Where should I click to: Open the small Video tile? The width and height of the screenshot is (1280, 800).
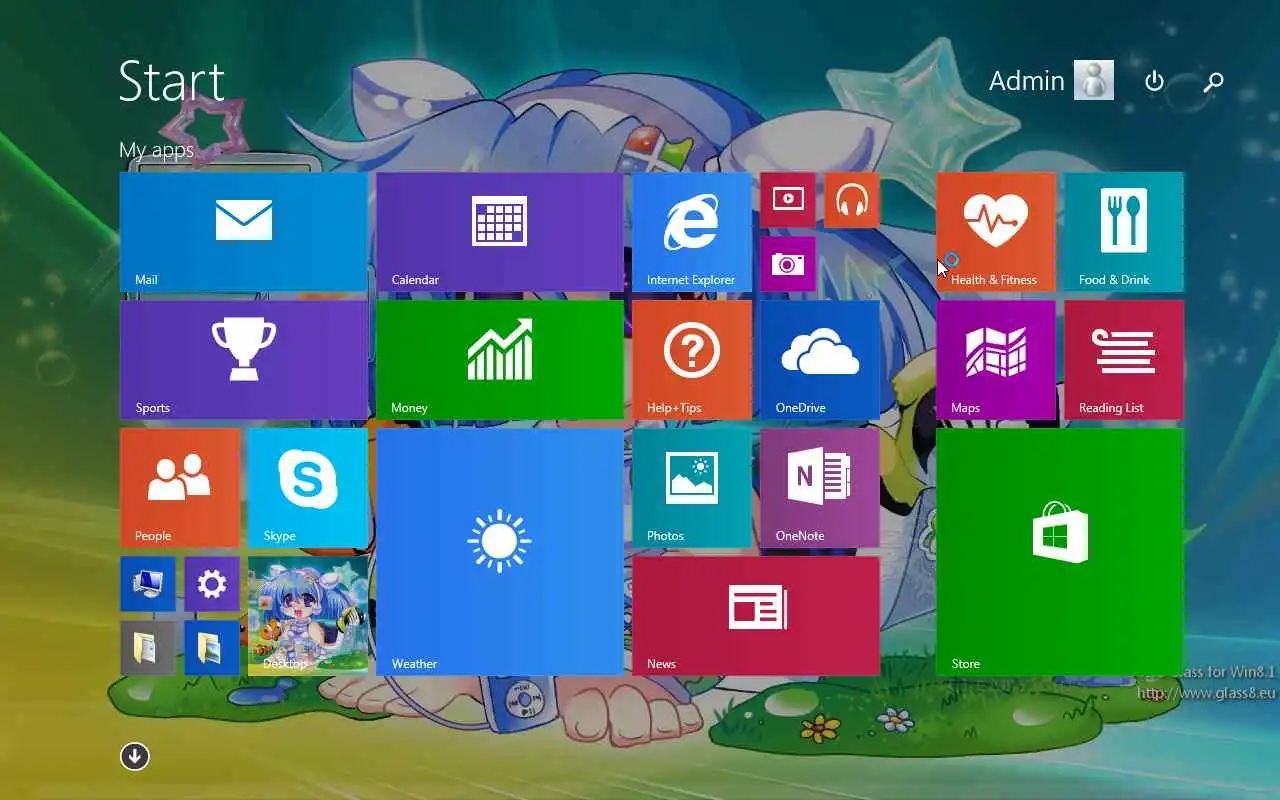[x=788, y=200]
